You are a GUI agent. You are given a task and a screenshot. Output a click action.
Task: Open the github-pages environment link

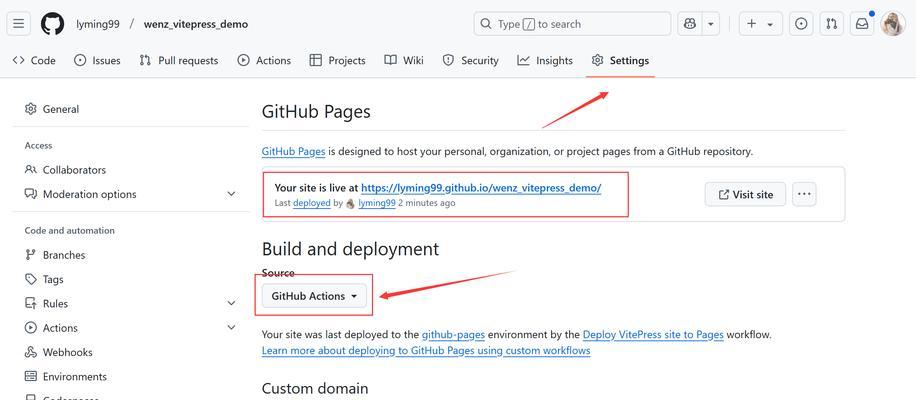click(x=453, y=335)
